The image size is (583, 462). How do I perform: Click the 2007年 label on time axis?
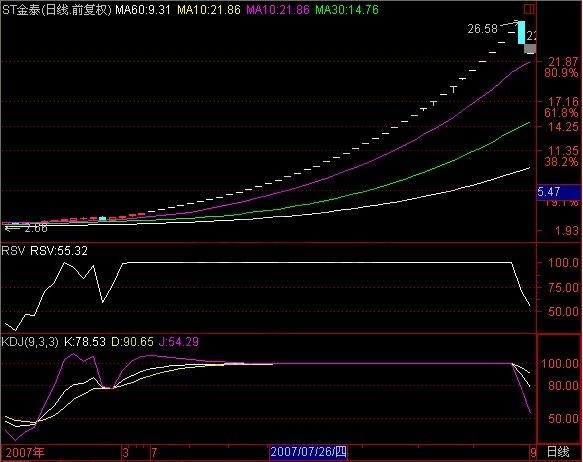coord(25,453)
